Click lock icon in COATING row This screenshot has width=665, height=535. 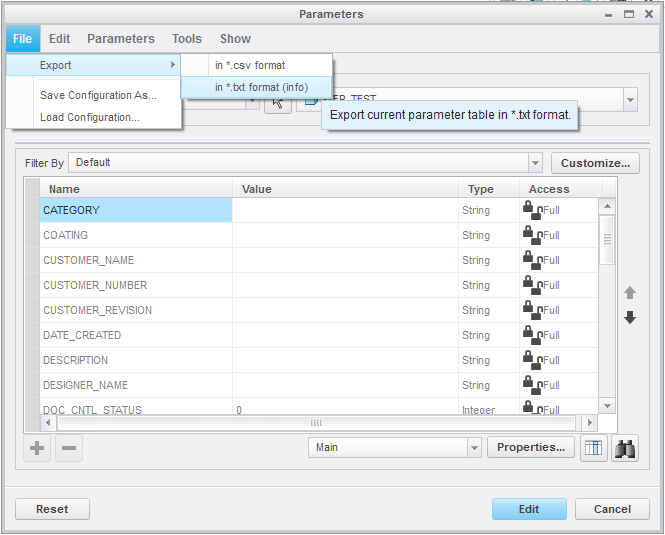[532, 235]
